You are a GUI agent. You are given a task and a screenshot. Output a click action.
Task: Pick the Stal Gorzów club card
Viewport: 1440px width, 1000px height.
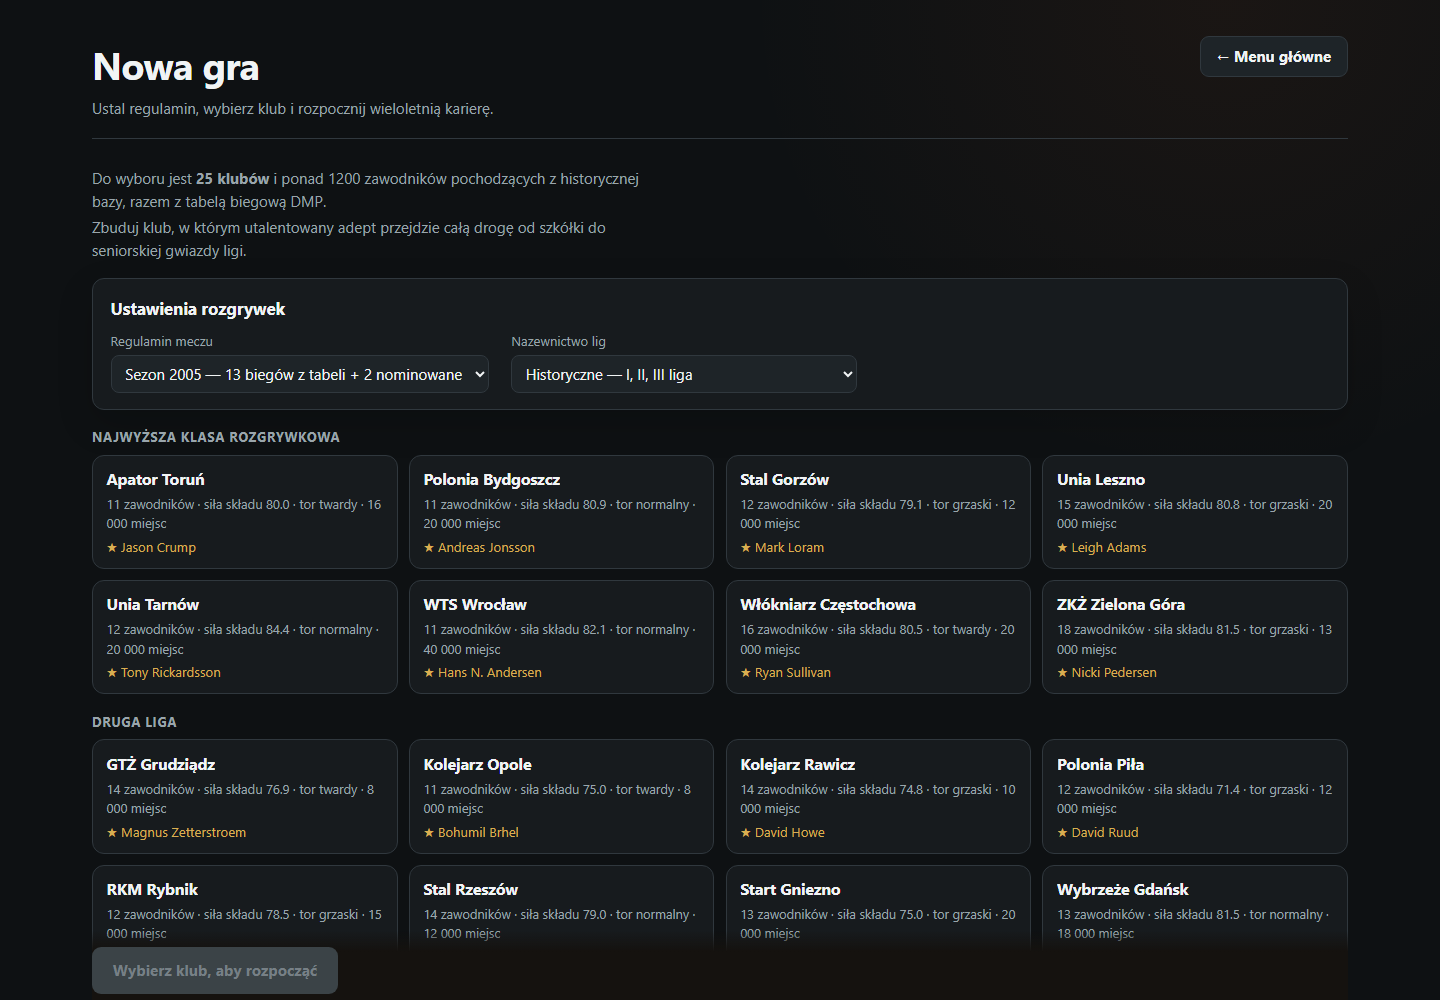point(878,512)
